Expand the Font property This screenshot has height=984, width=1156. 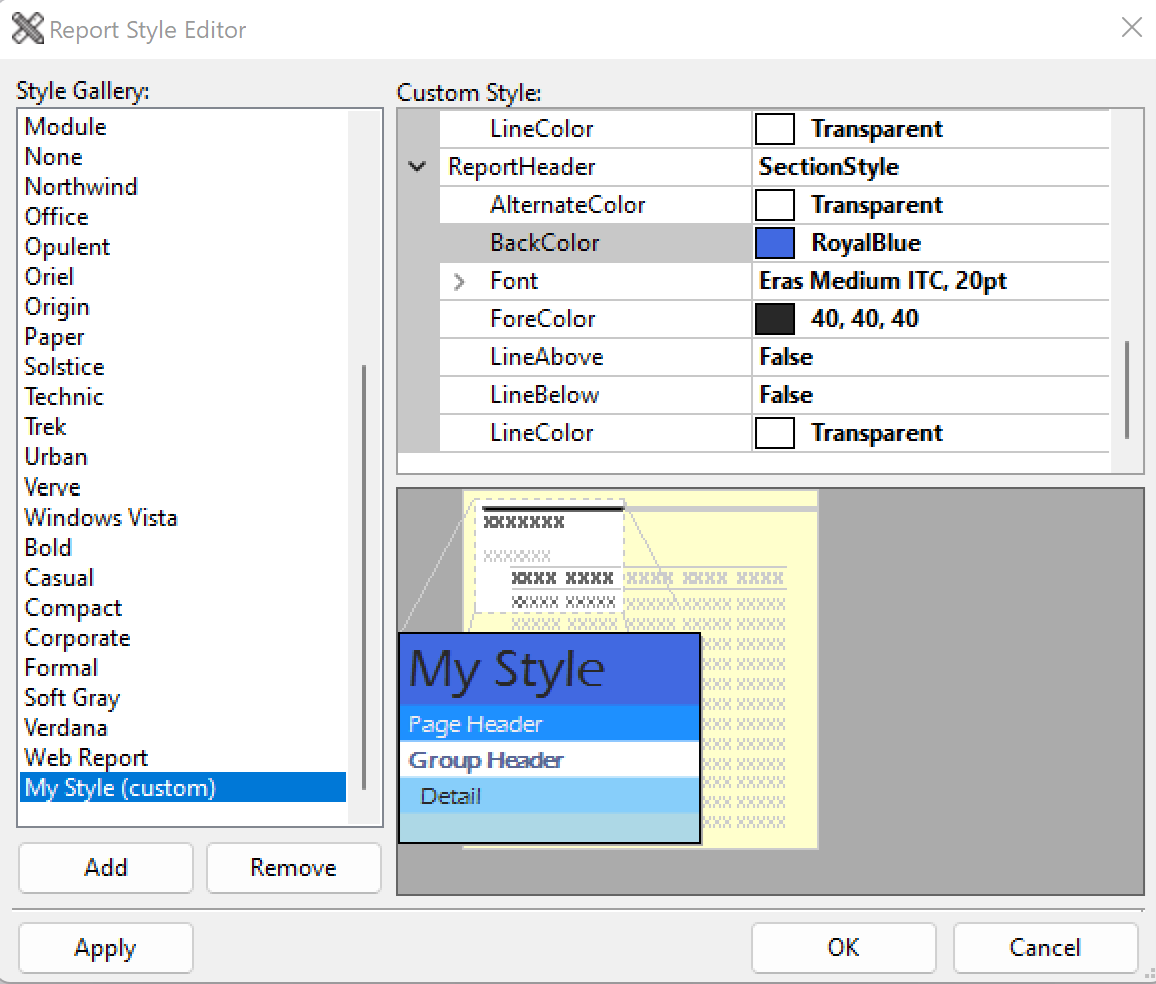(459, 281)
